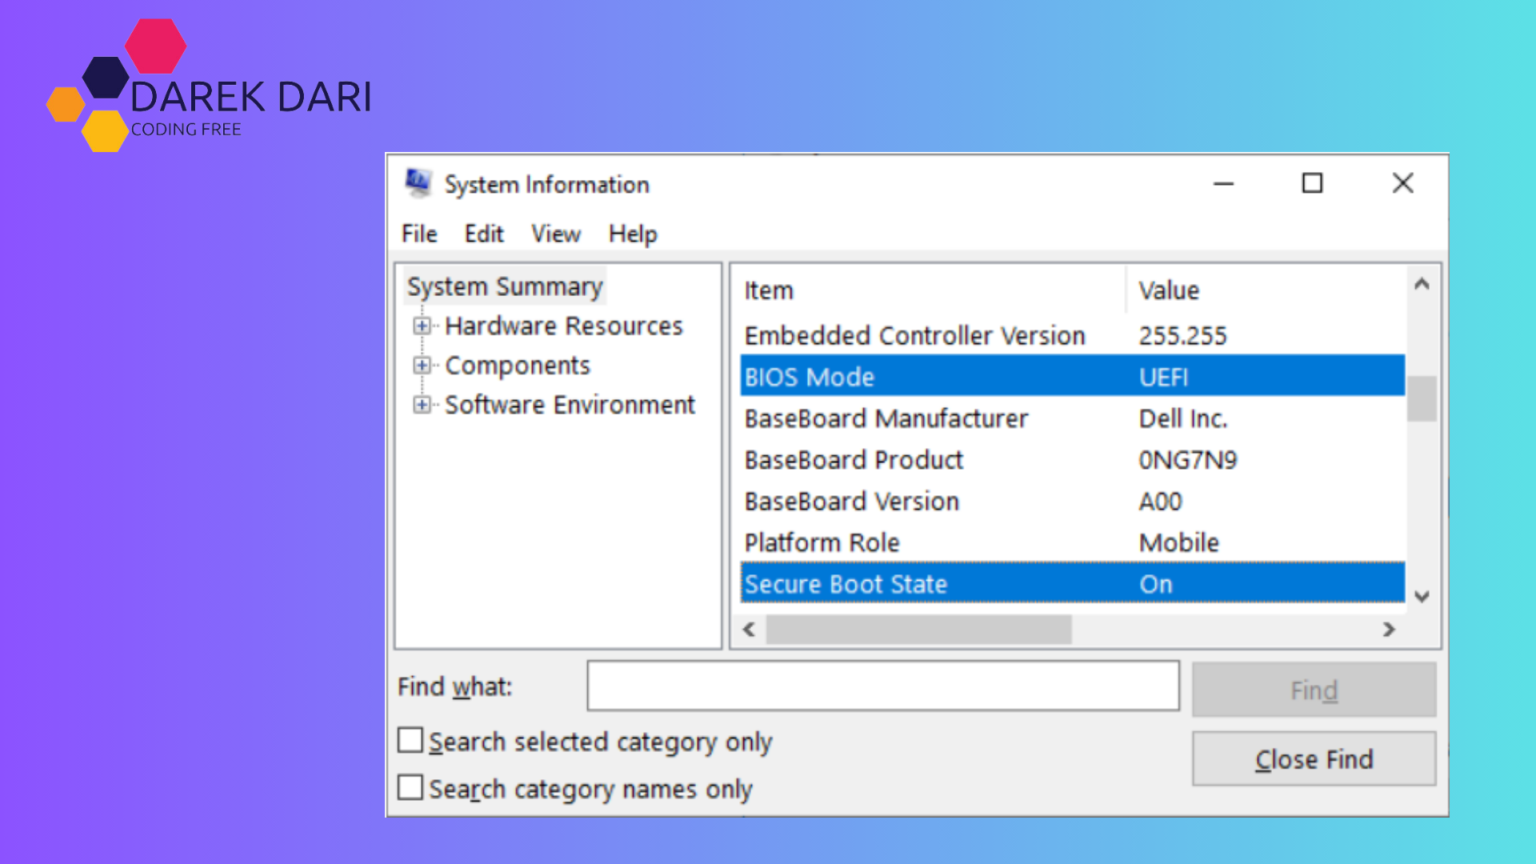Image resolution: width=1536 pixels, height=864 pixels.
Task: Click the vertical scrollbar down arrow
Action: pos(1421,596)
